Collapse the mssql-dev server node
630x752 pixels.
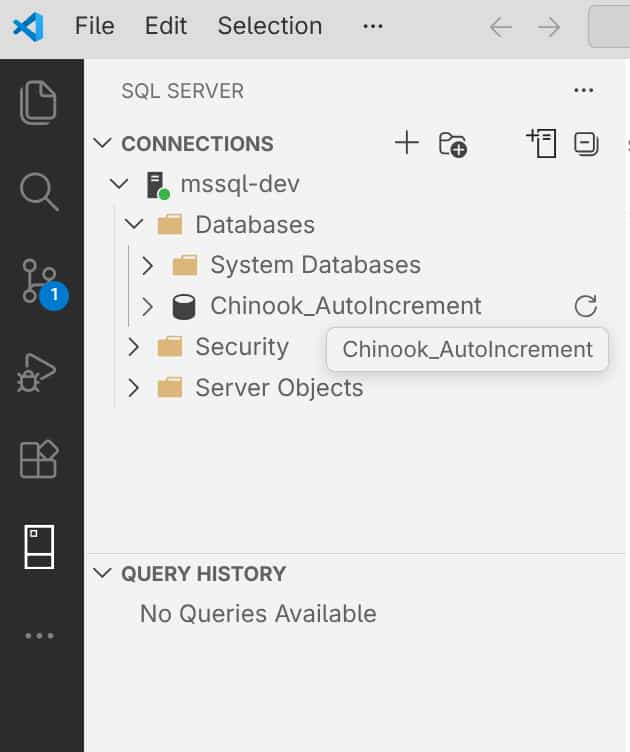[x=119, y=184]
